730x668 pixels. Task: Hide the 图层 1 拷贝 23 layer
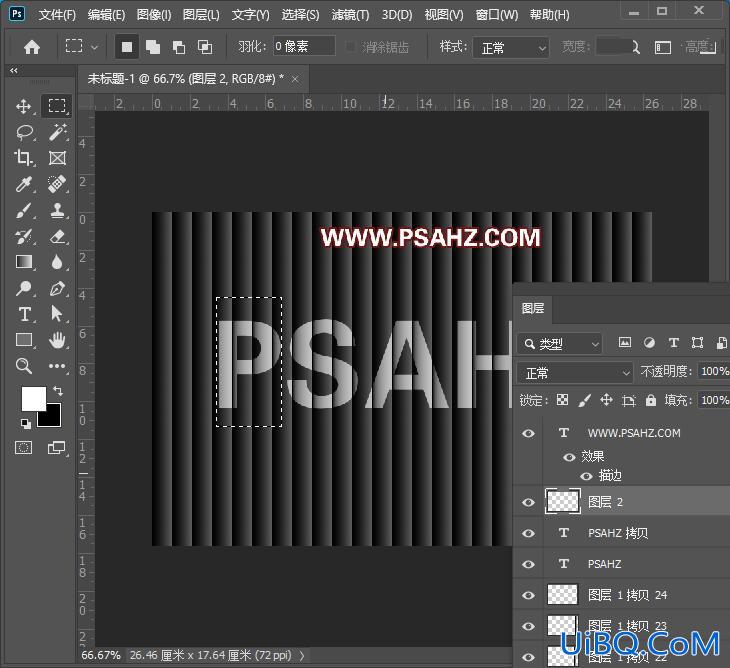528,626
